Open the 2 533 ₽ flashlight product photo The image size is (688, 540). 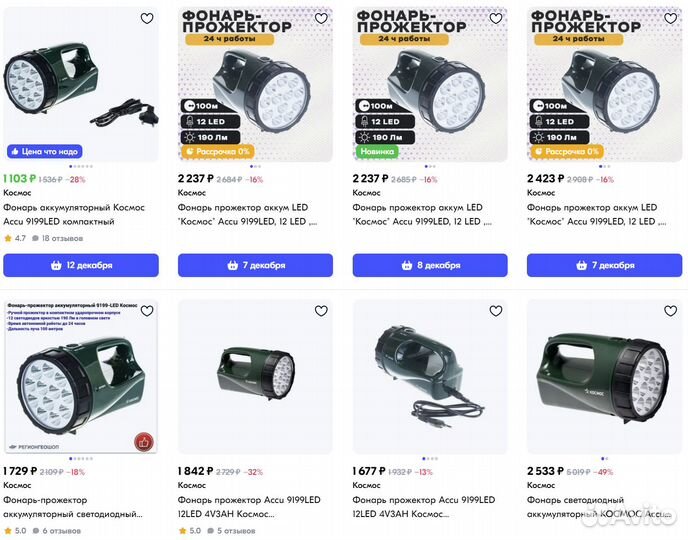[x=604, y=375]
